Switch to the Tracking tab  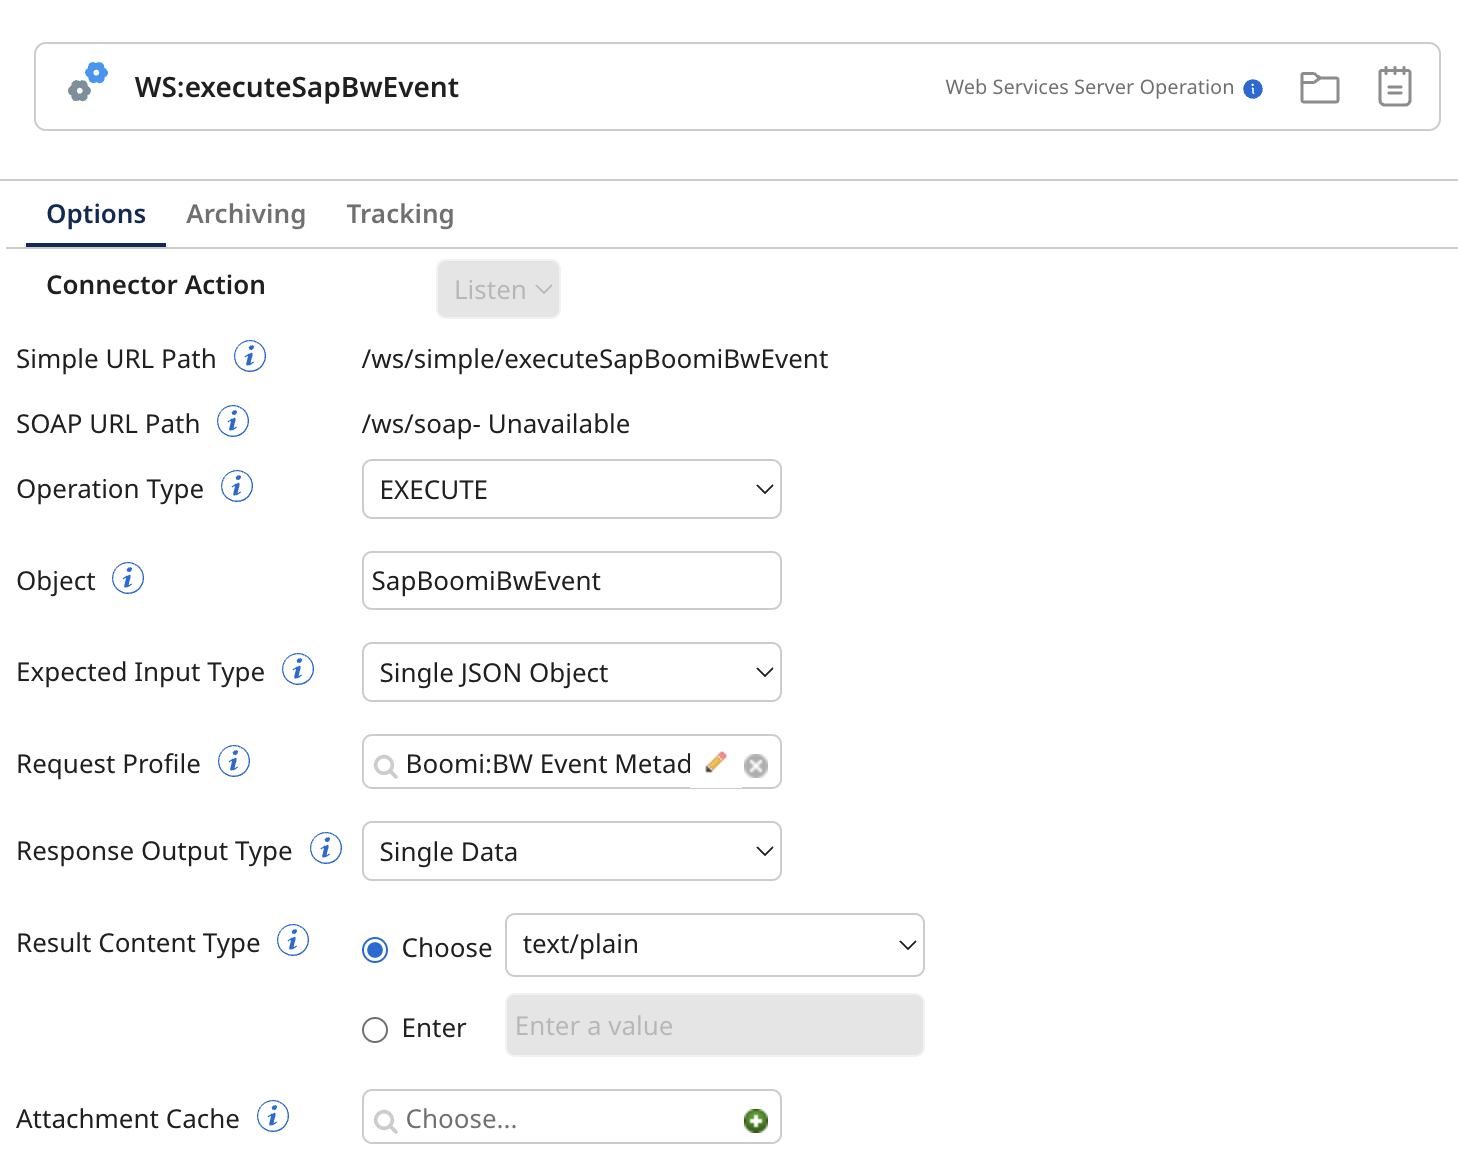[x=400, y=213]
